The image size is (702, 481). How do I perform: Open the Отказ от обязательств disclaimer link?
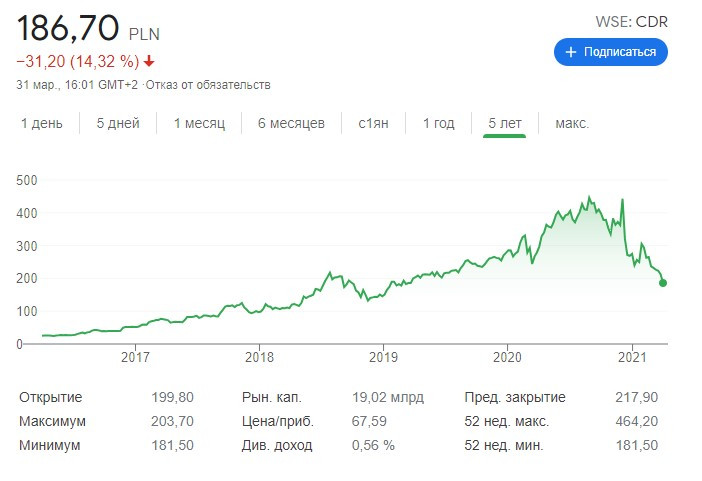pyautogui.click(x=208, y=85)
